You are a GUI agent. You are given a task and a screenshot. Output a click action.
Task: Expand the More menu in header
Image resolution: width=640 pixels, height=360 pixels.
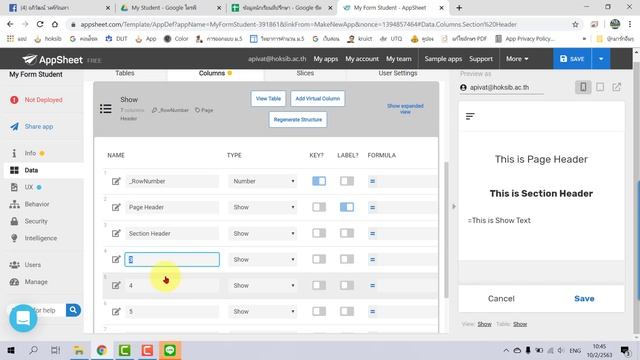[x=517, y=59]
